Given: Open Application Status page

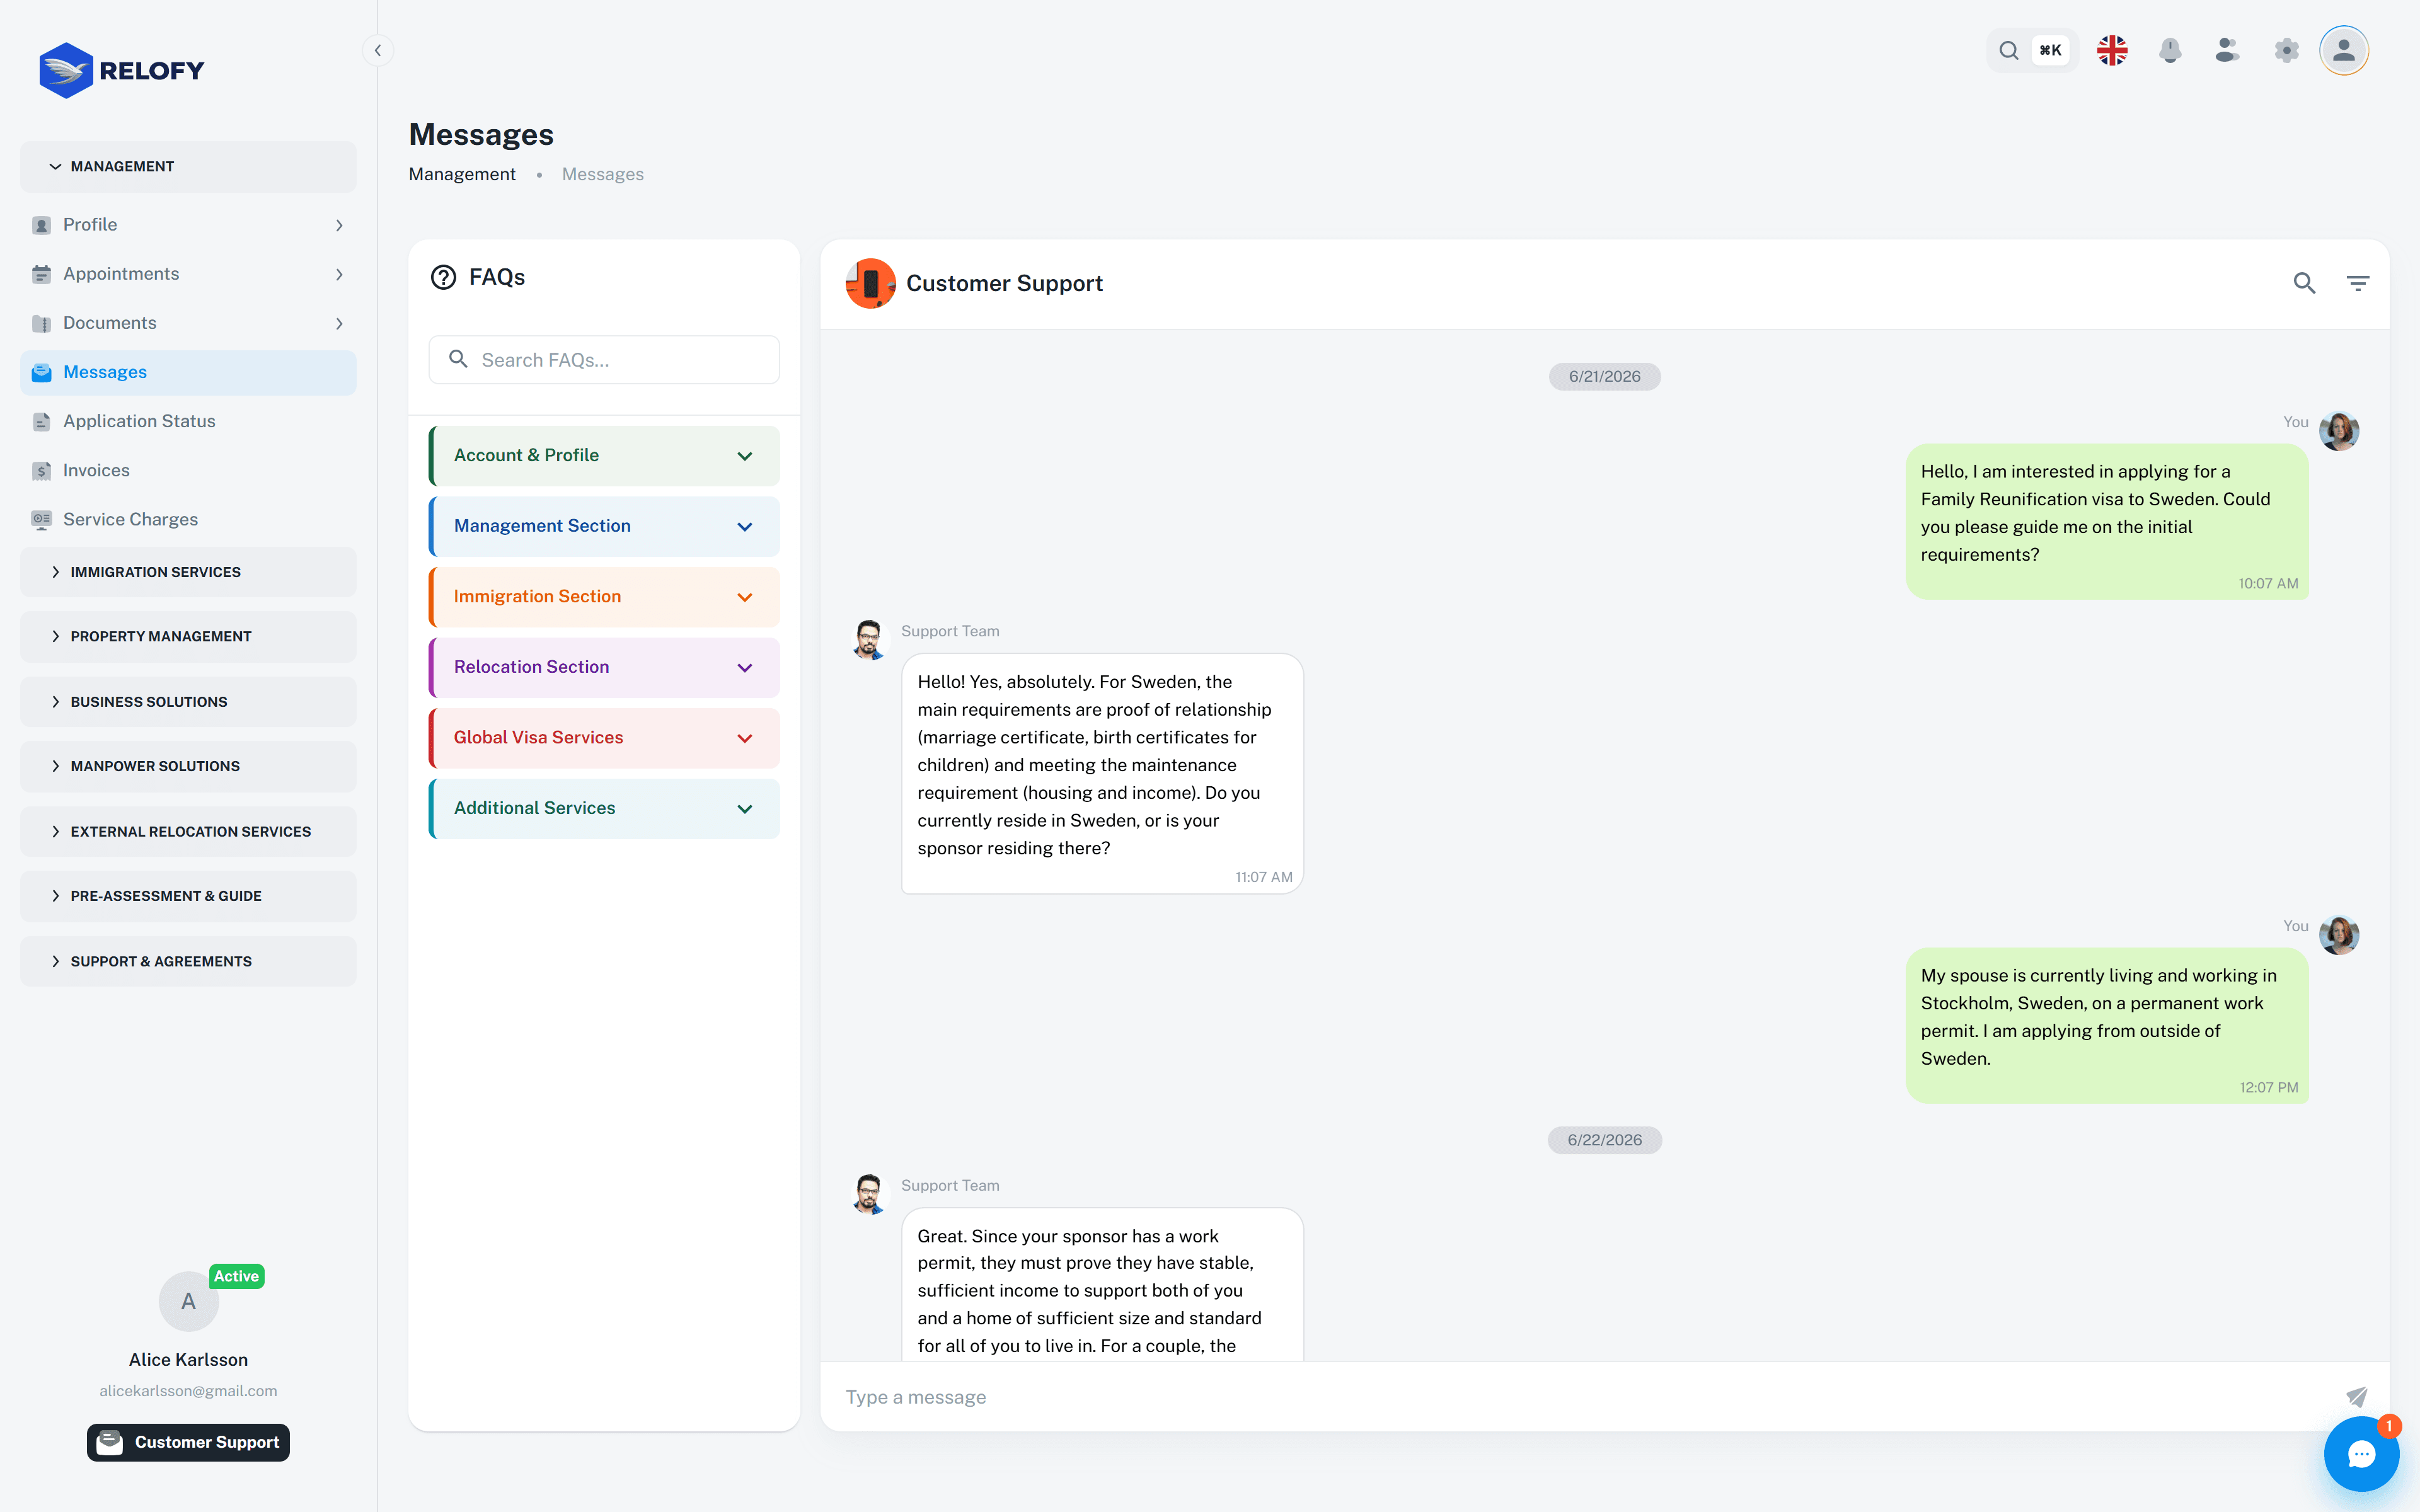Looking at the screenshot, I should (x=188, y=421).
